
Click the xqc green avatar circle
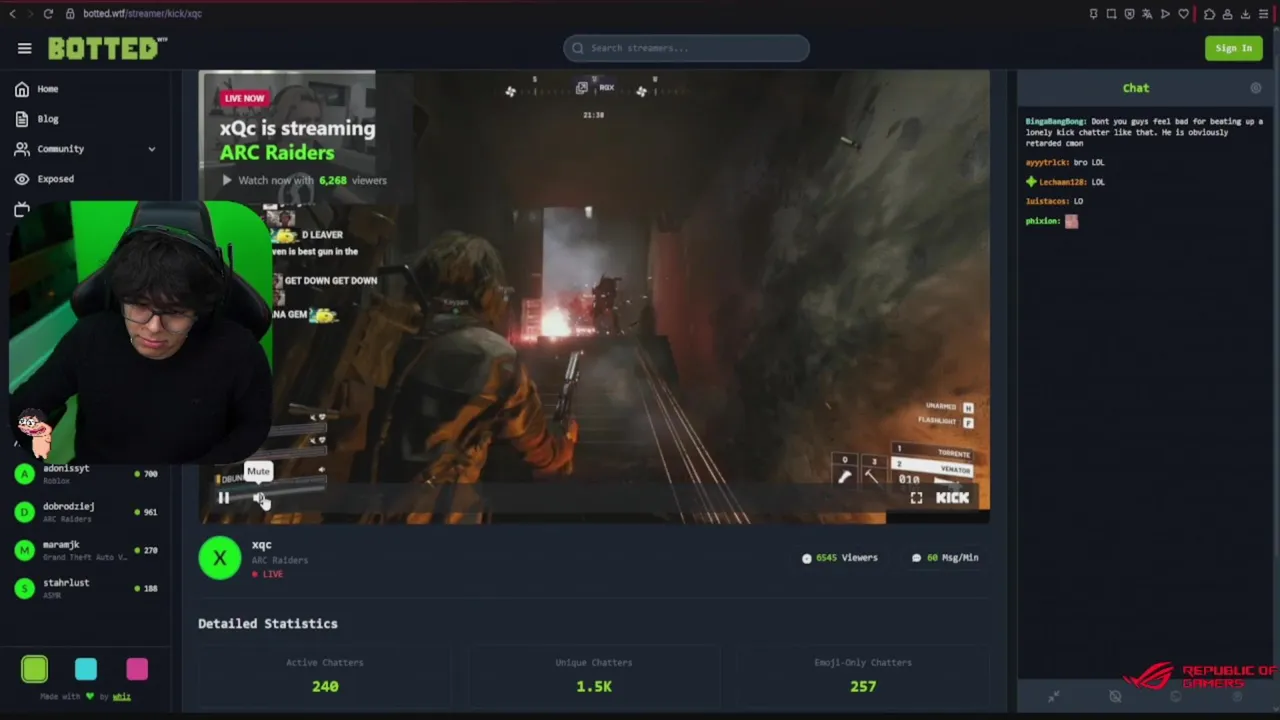click(x=220, y=558)
